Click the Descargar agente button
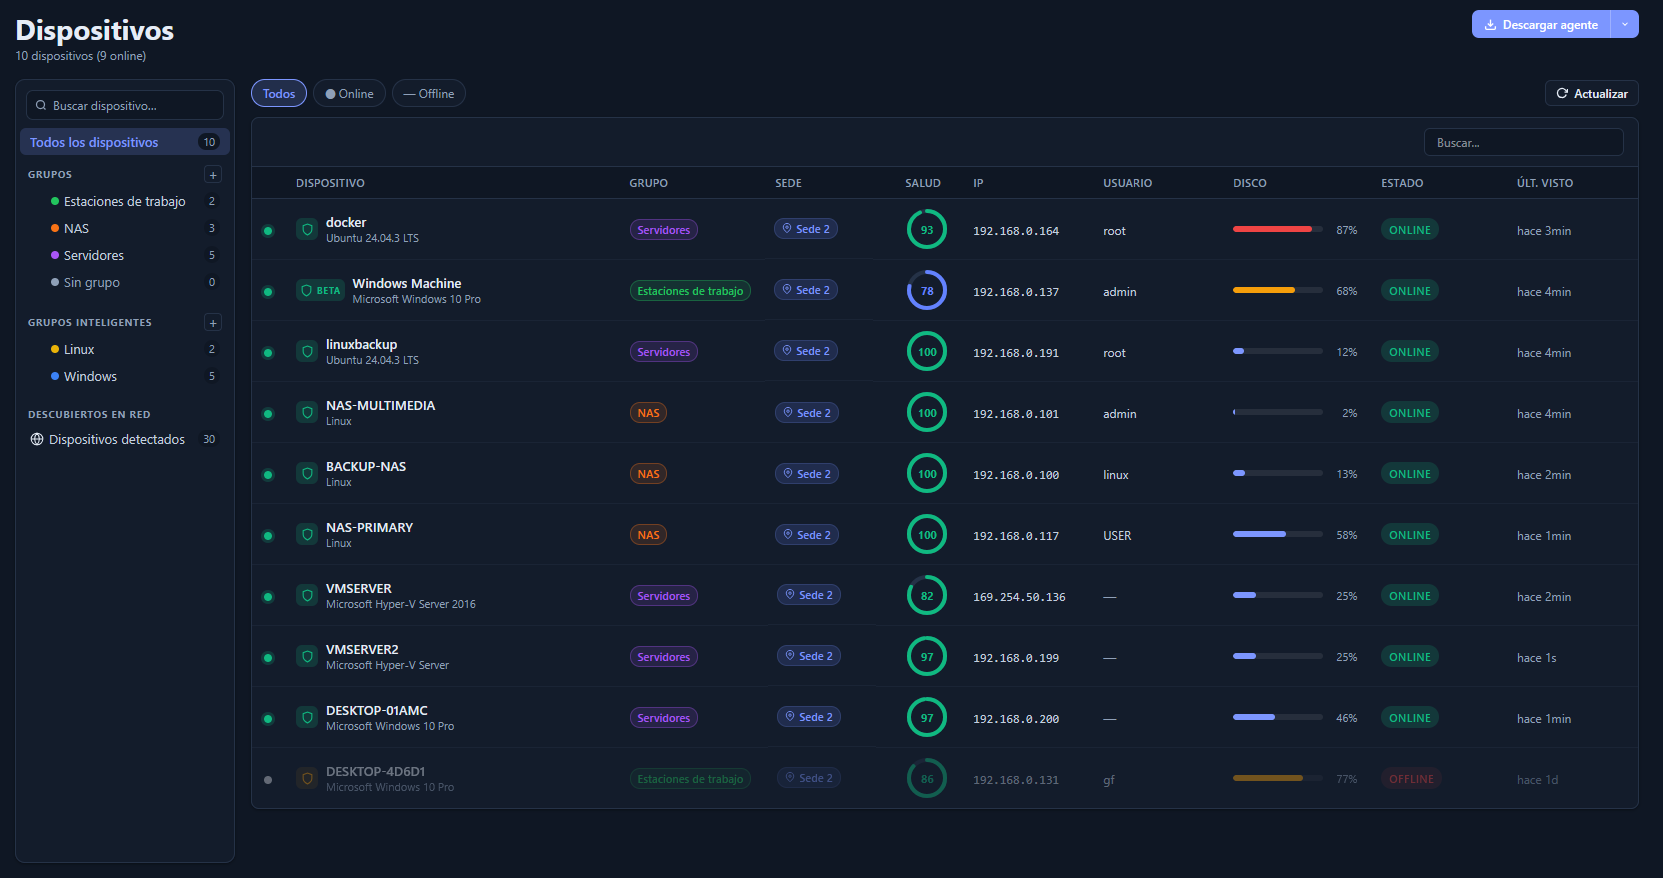Viewport: 1663px width, 878px height. click(1541, 24)
